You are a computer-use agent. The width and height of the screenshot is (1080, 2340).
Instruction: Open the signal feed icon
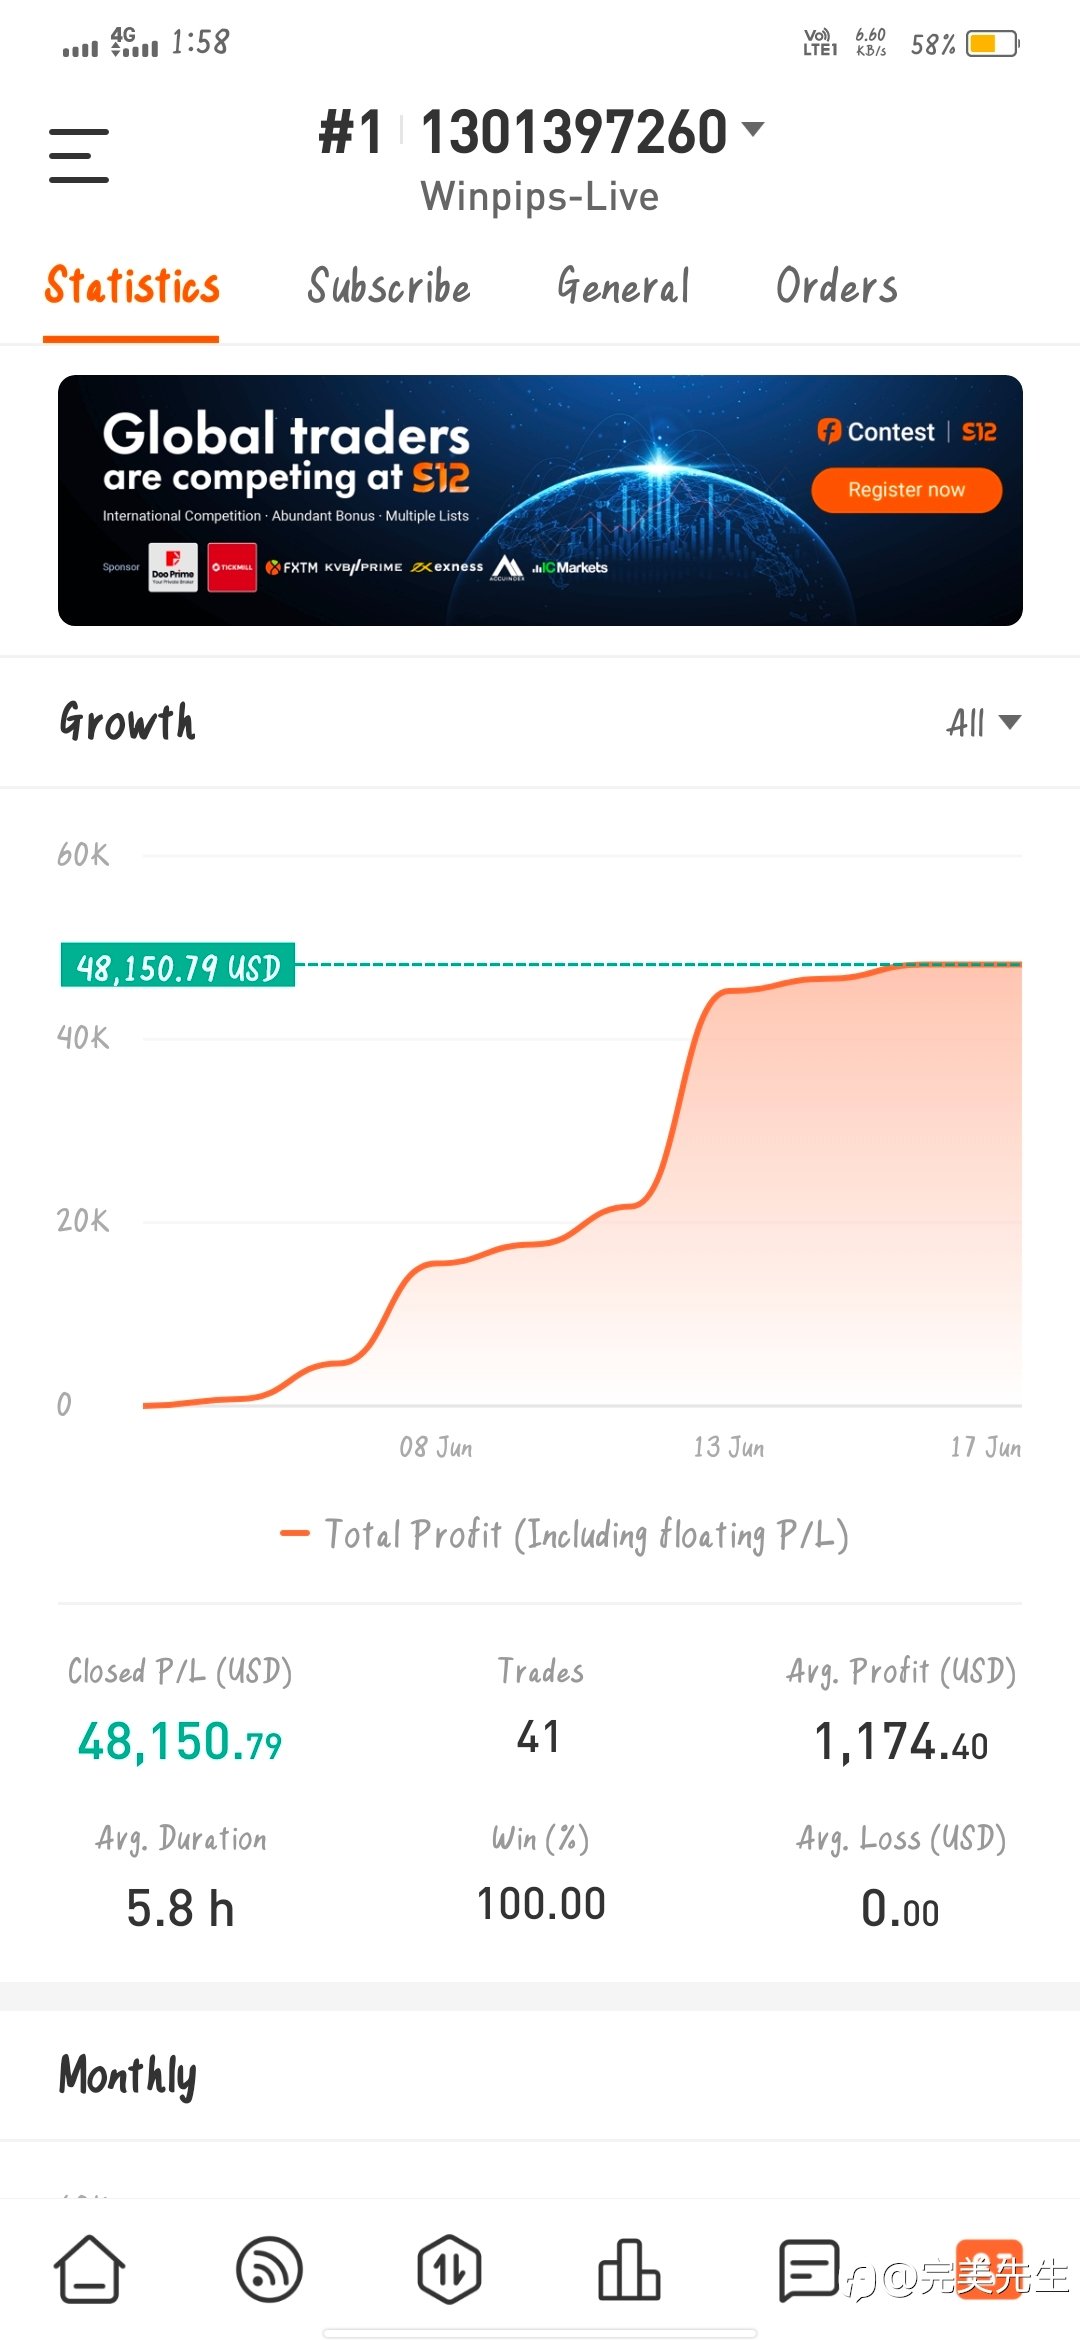click(x=269, y=2269)
